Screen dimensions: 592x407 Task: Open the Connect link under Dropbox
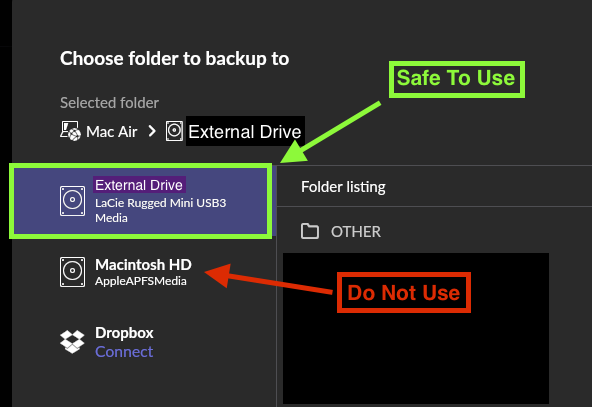coord(124,352)
